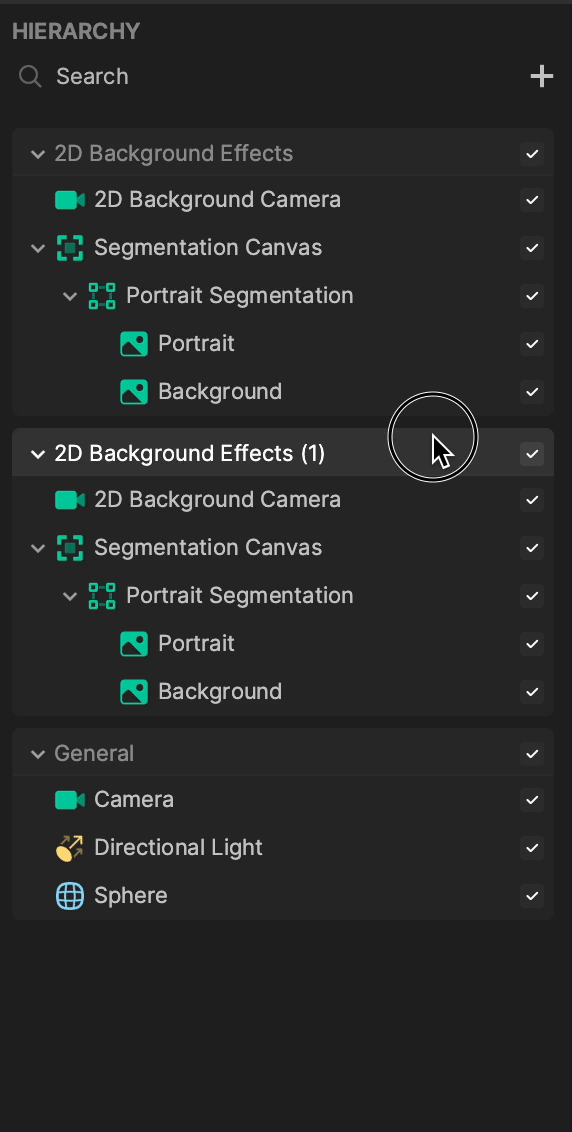Click the search magnifier icon
The width and height of the screenshot is (572, 1132).
[x=30, y=76]
